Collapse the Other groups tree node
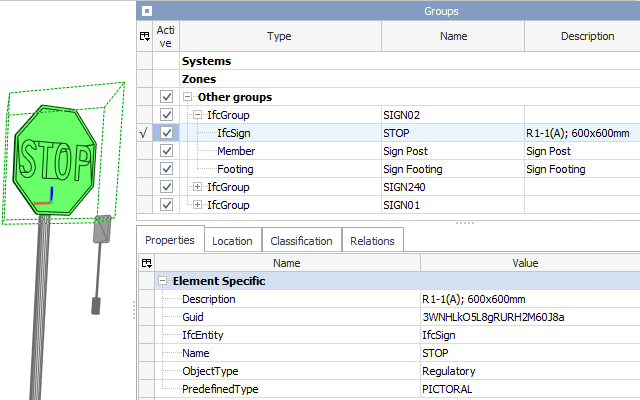 coord(188,97)
